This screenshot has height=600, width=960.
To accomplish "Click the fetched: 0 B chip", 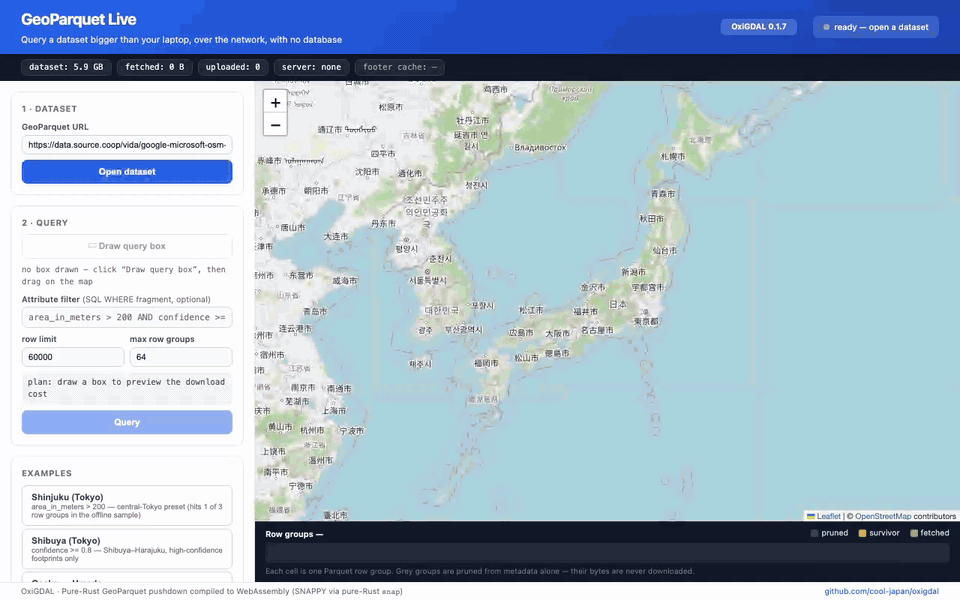I will pos(154,67).
